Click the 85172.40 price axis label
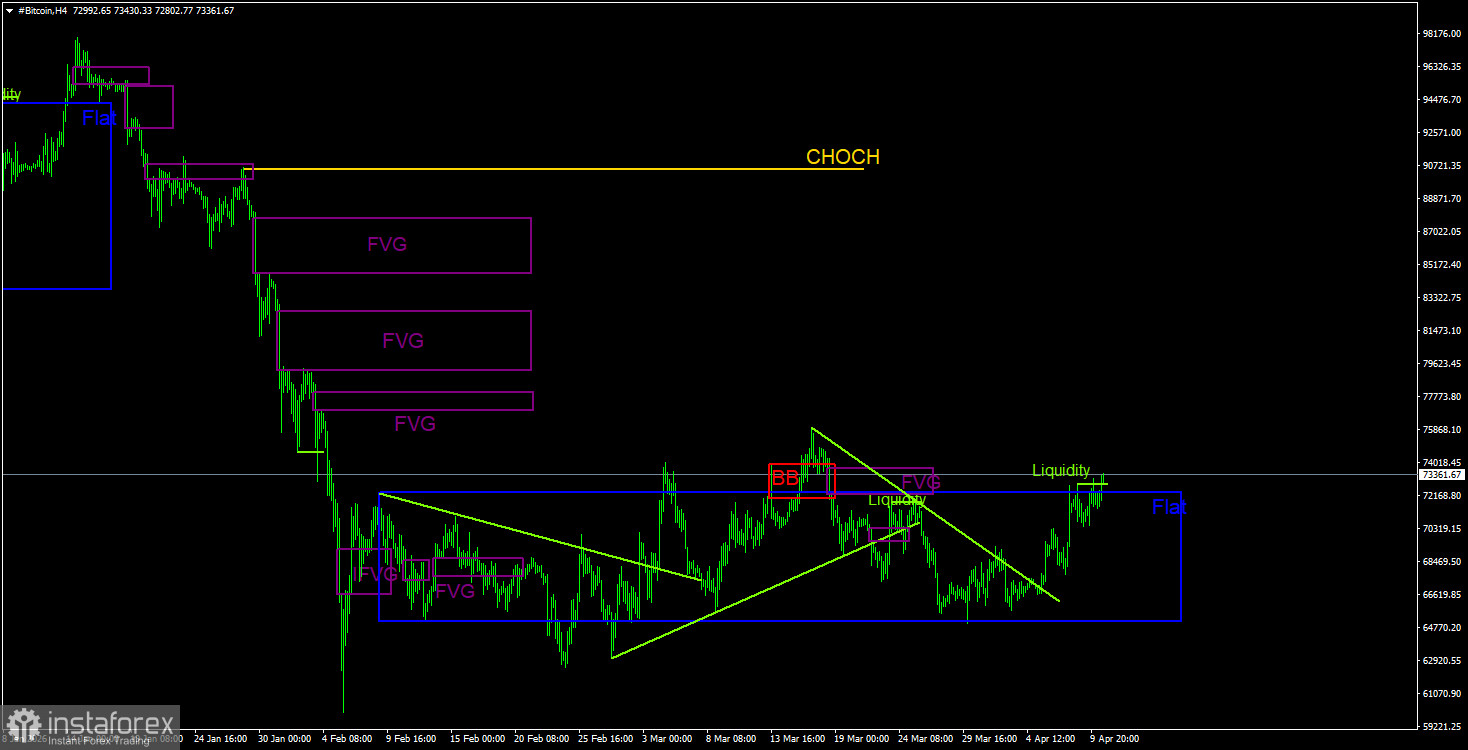This screenshot has height=750, width=1468. click(1442, 265)
